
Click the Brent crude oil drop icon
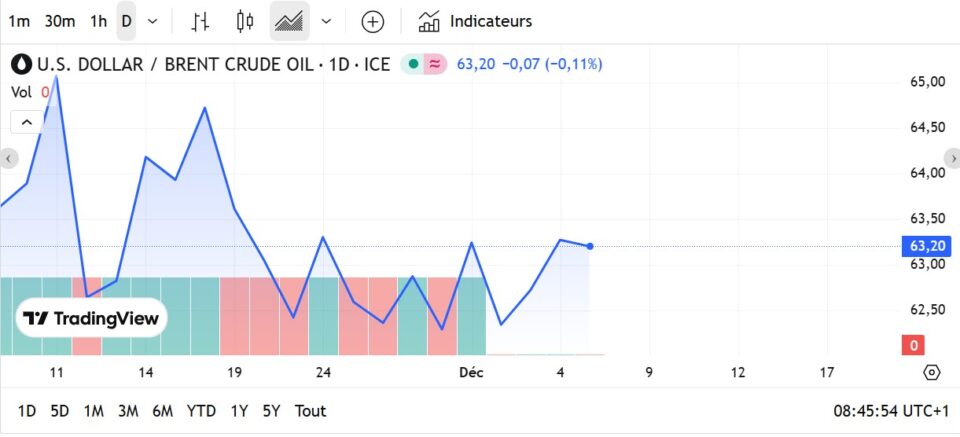22,65
